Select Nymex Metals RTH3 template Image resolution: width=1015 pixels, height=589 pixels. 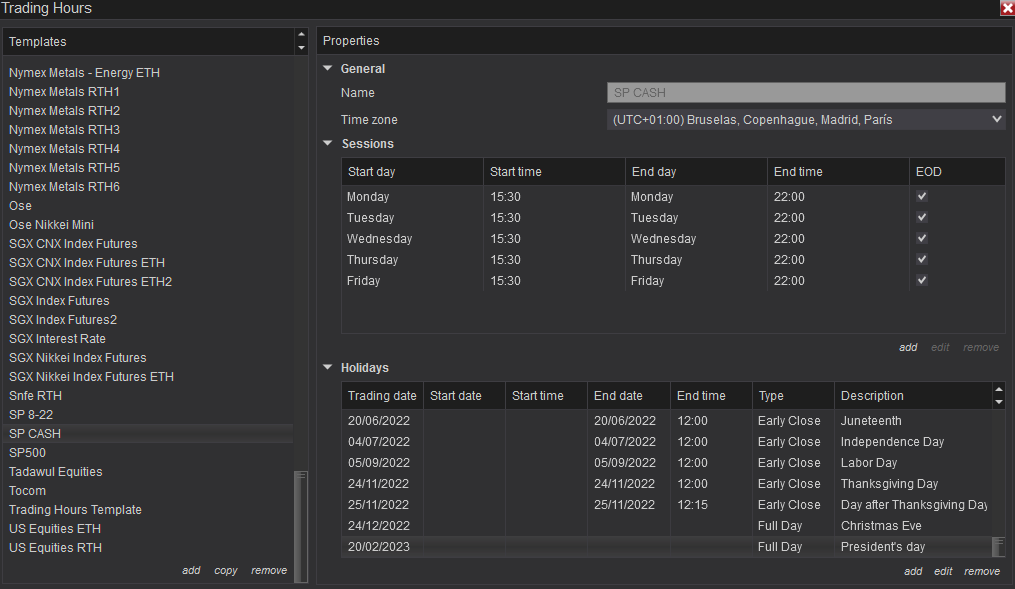point(64,129)
